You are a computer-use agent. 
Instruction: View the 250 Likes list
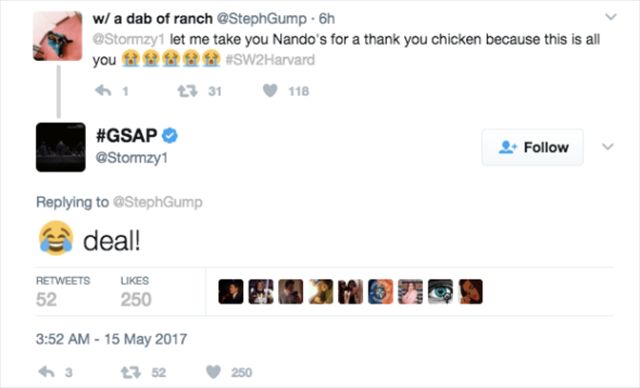click(x=136, y=292)
